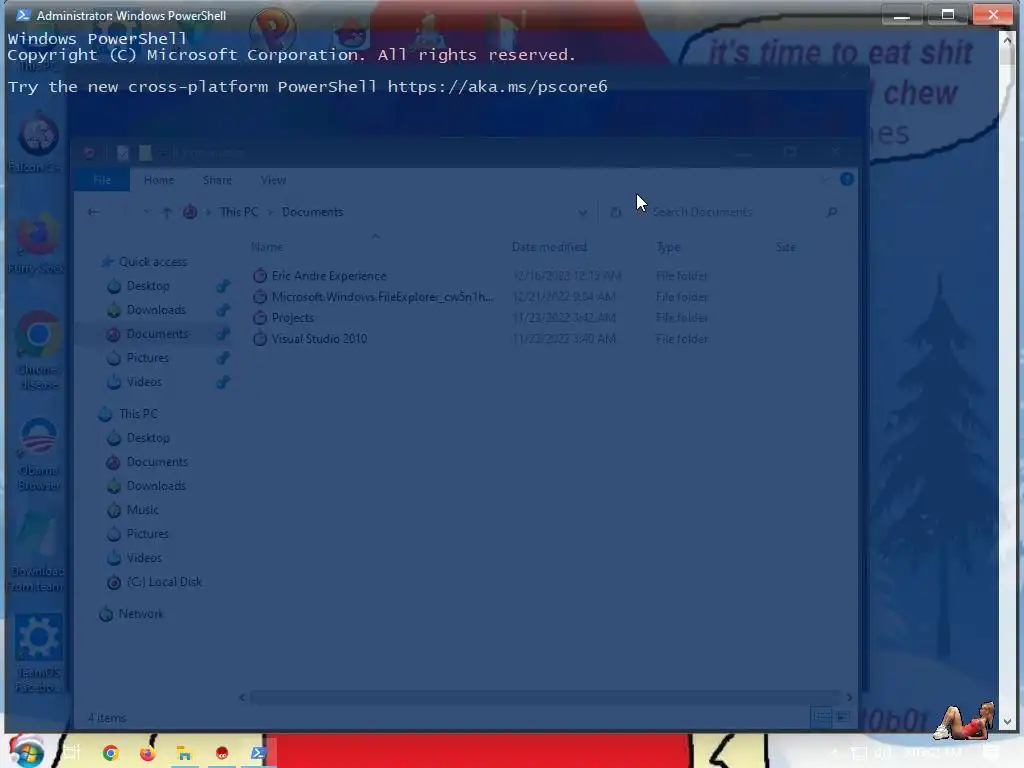Open the gear settings desktop shortcut

coord(38,637)
